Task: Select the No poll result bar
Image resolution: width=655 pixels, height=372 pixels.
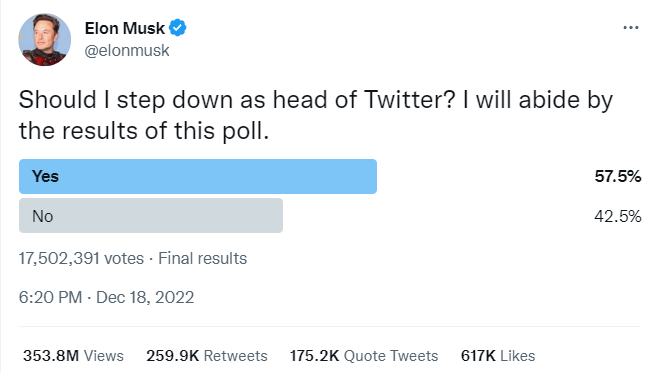Action: (151, 215)
